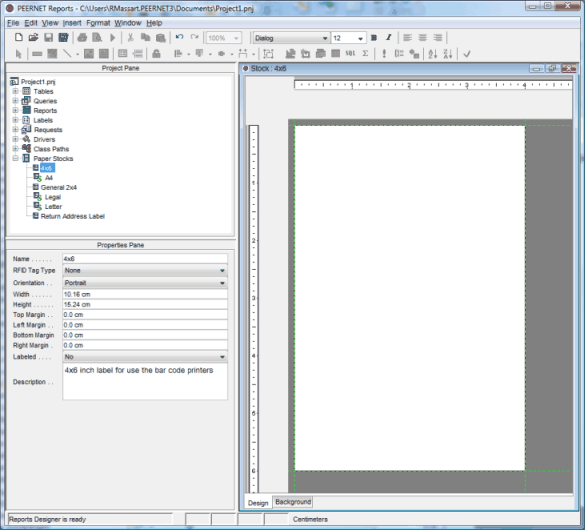Screen dimensions: 585x530
Task: Click the Labels tree item
Action: coord(43,120)
